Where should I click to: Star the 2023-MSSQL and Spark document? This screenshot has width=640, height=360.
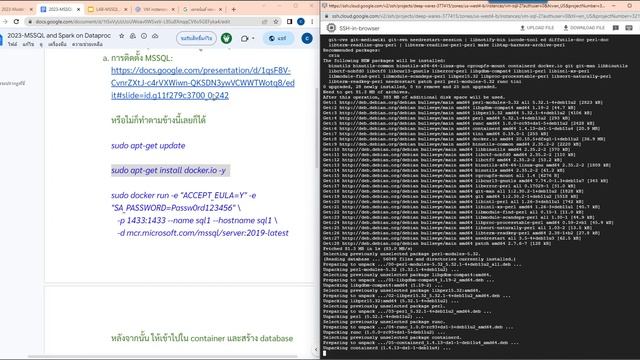pos(121,36)
